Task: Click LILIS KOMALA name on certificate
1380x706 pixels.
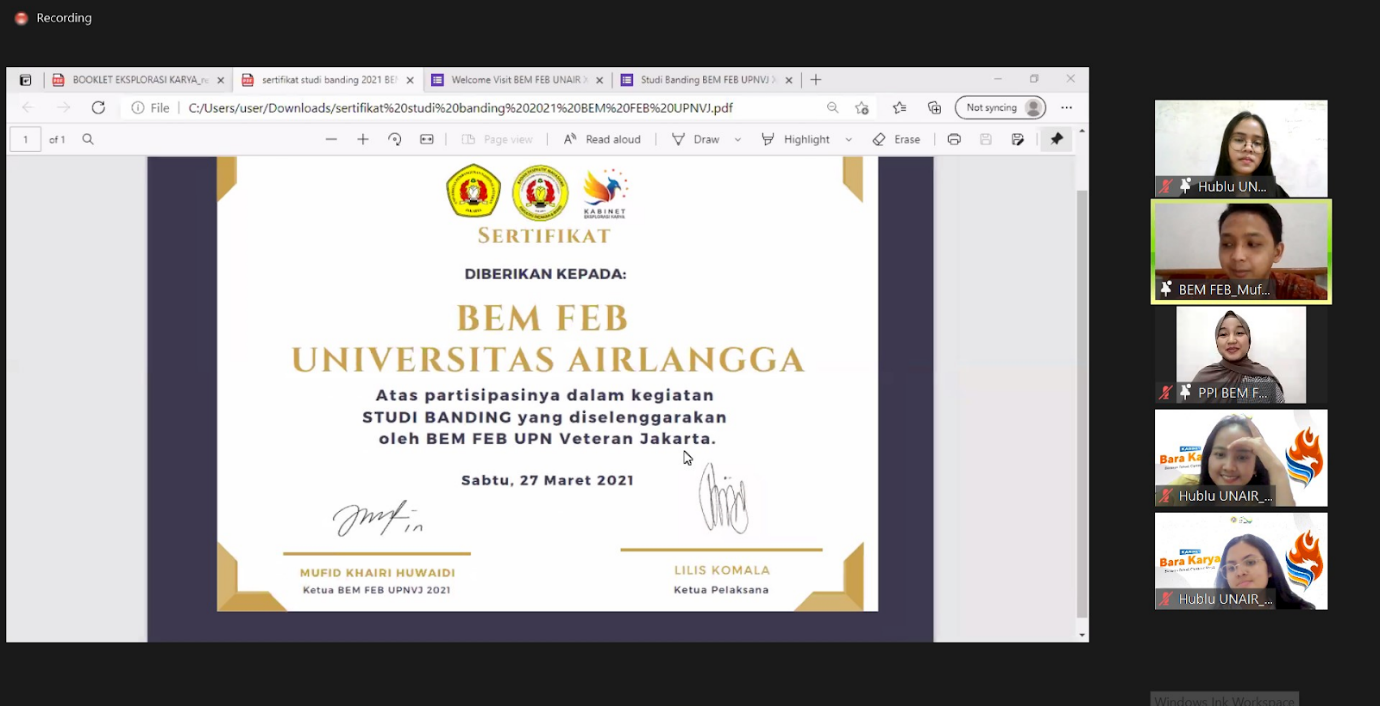Action: [x=722, y=570]
